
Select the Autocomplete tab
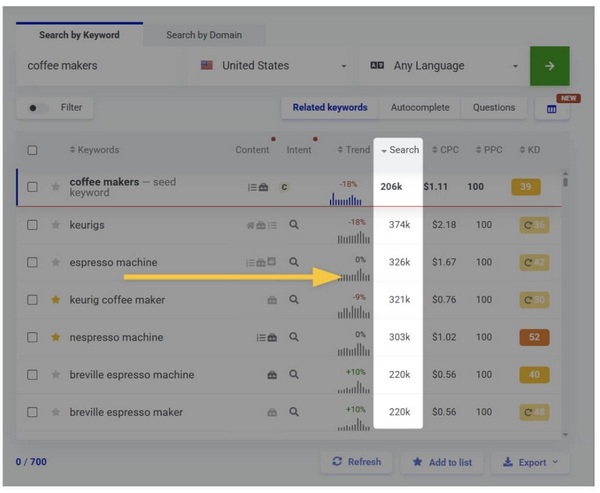420,108
